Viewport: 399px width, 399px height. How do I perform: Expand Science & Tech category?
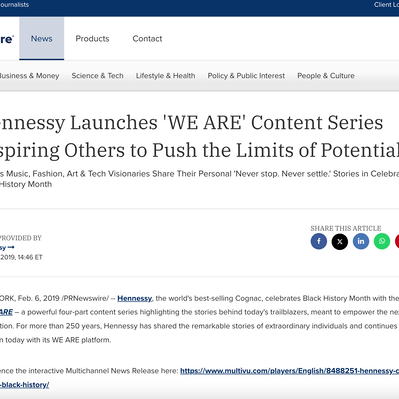[97, 76]
